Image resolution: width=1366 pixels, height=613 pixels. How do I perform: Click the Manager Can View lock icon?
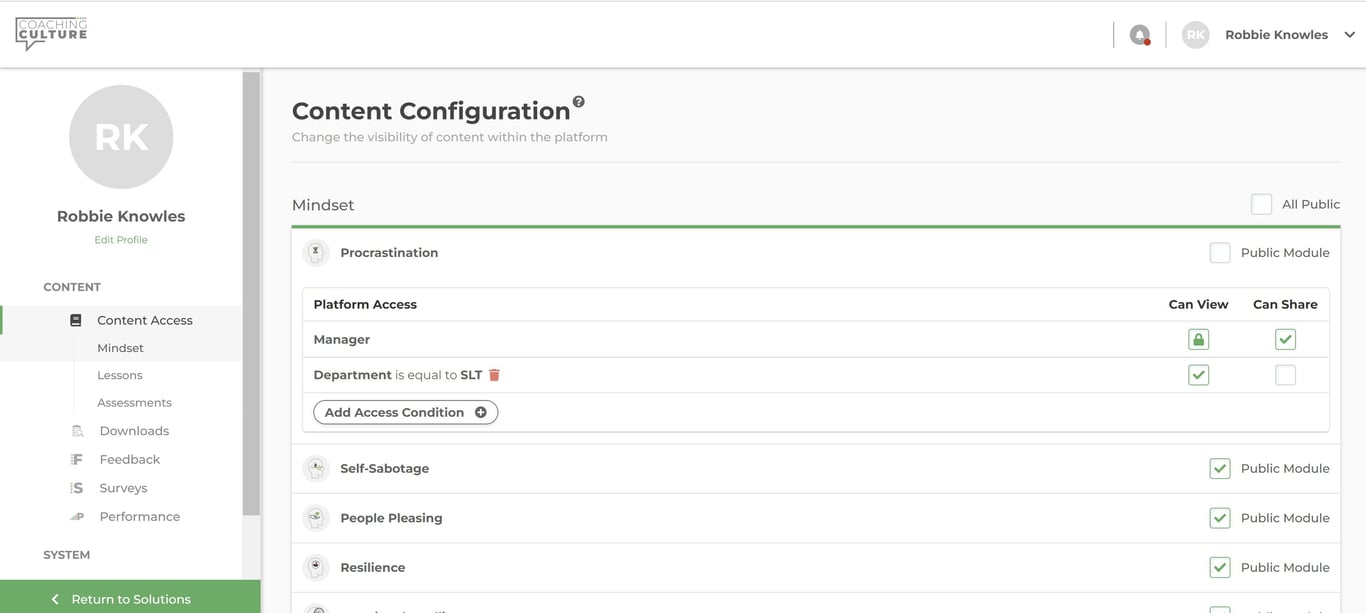(1198, 340)
